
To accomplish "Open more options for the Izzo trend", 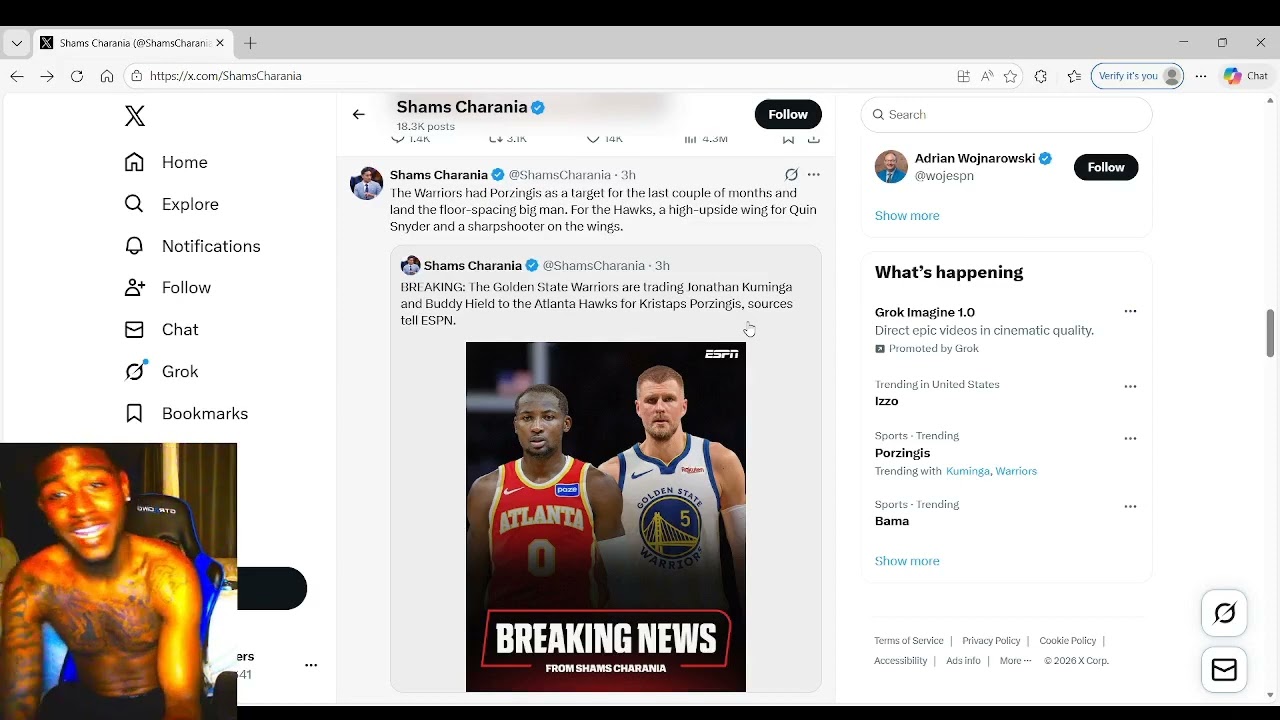I will click(x=1130, y=386).
